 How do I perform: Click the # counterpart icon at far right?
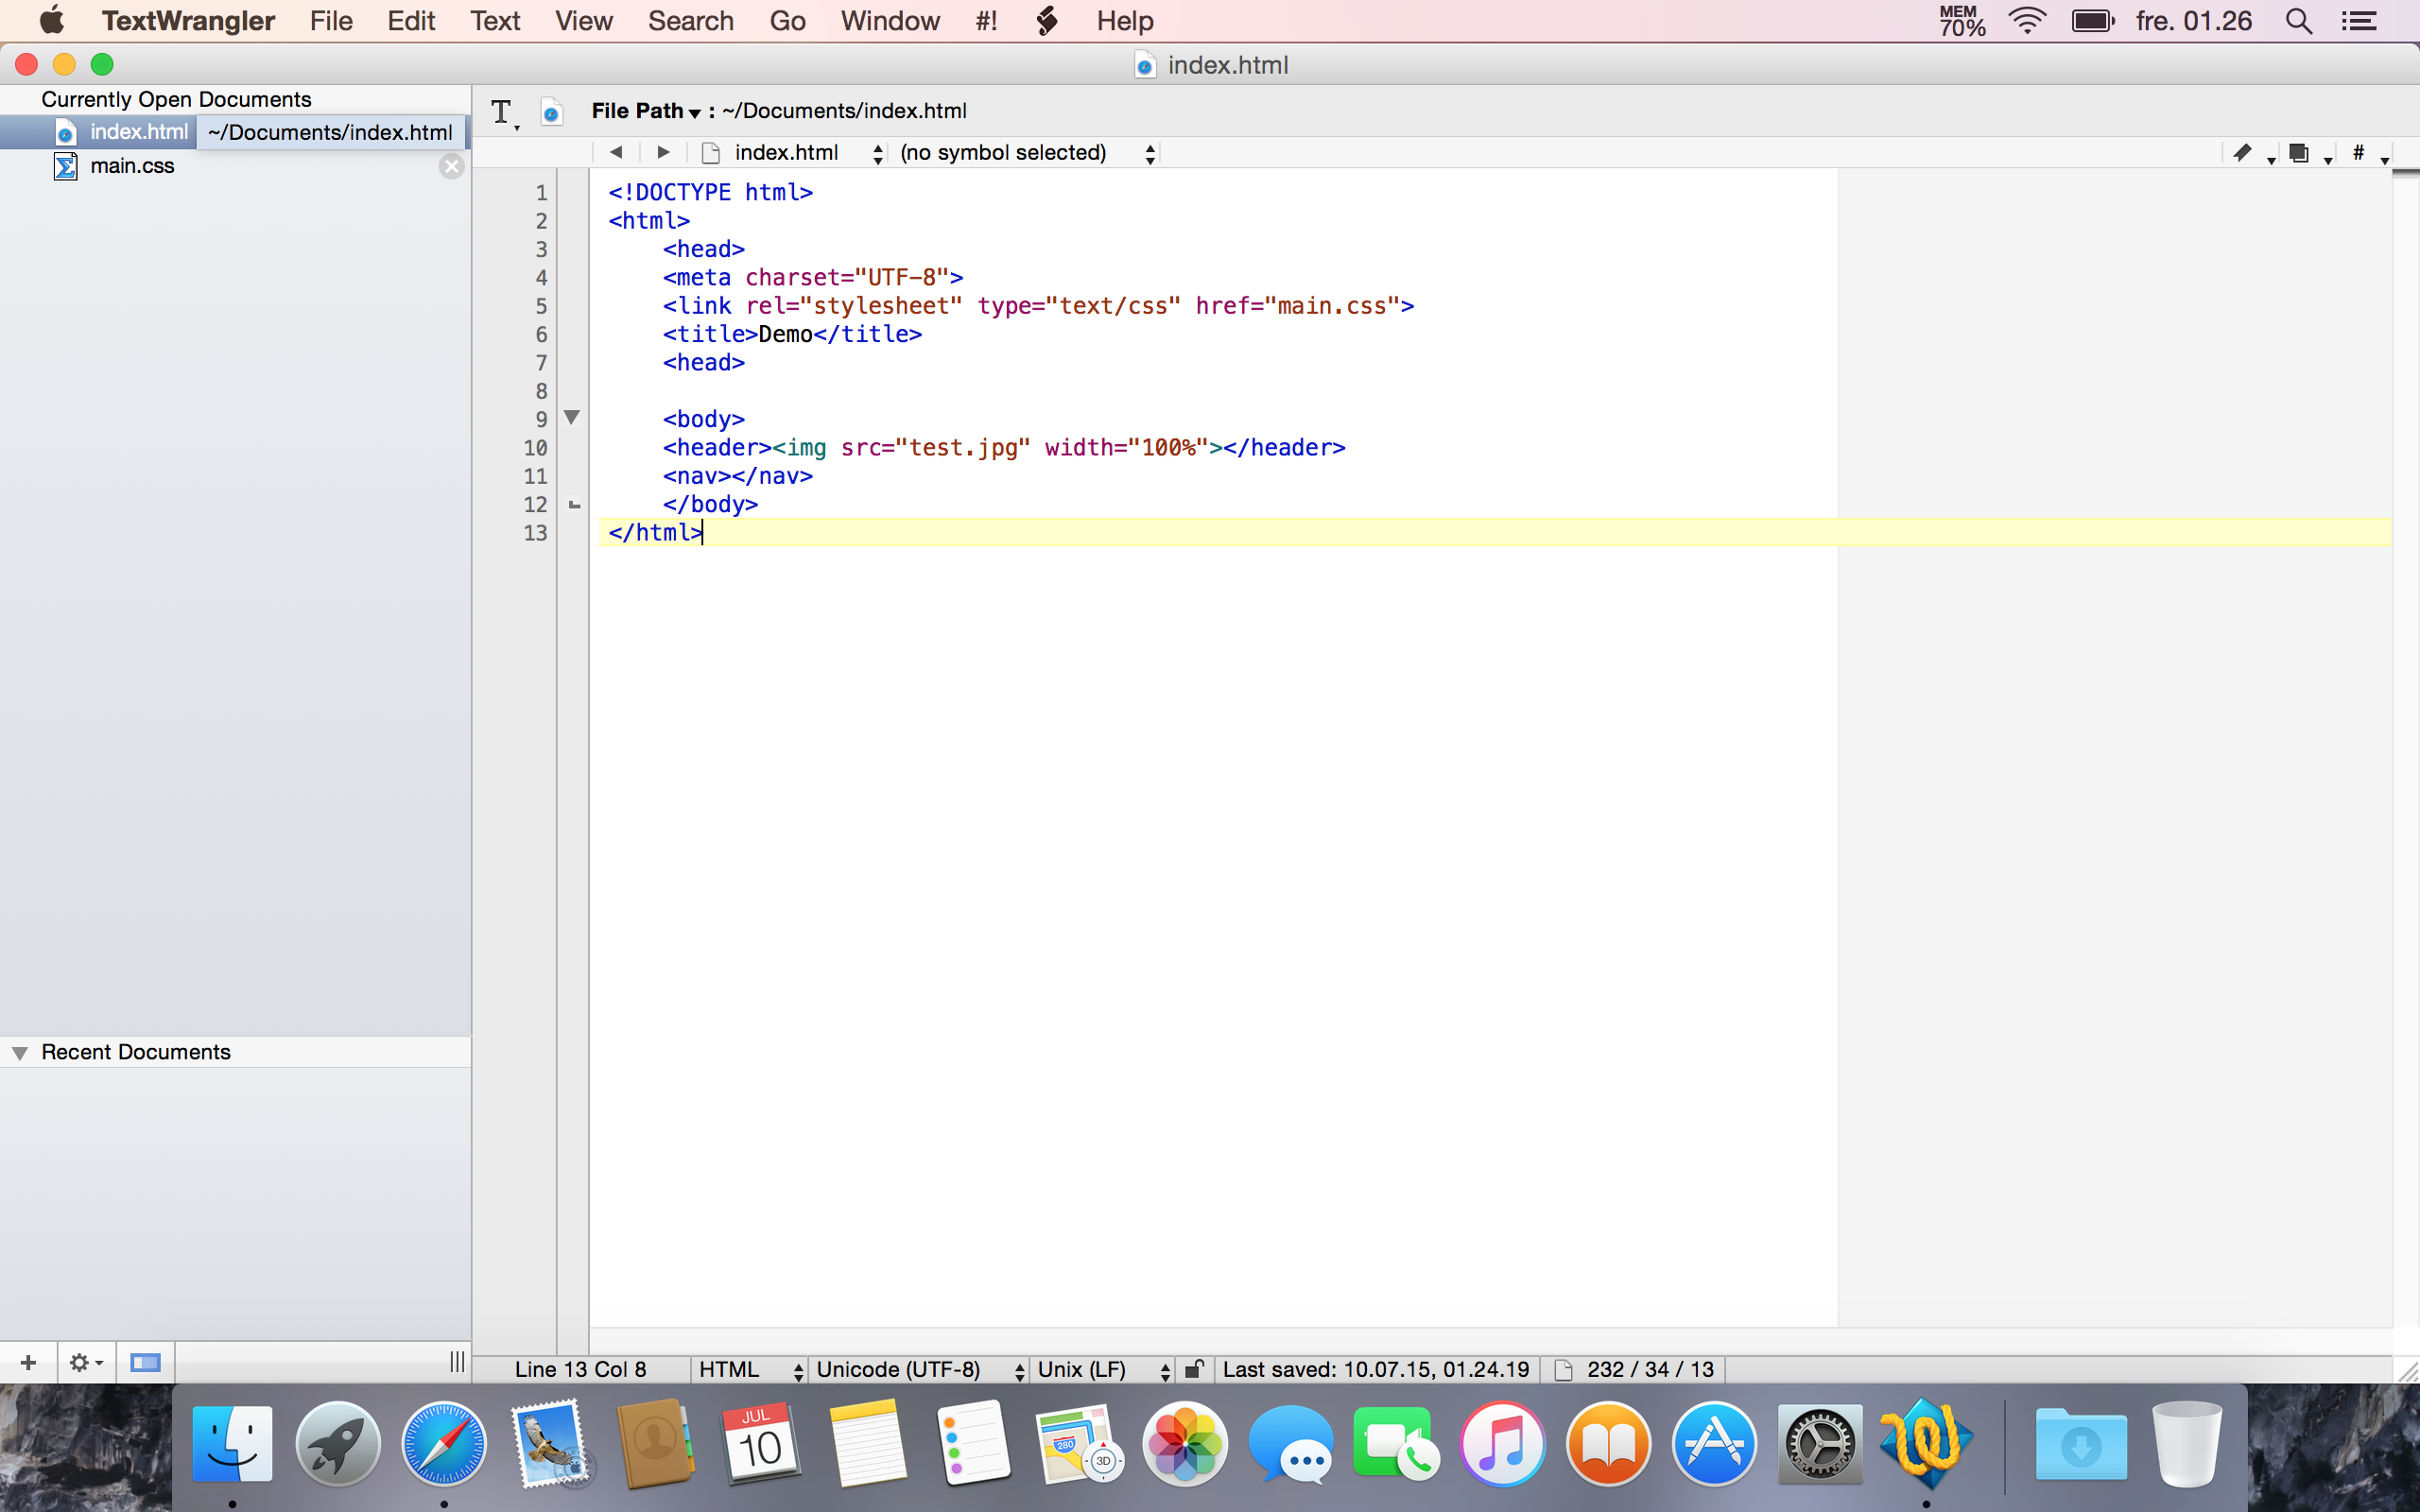click(x=2358, y=153)
